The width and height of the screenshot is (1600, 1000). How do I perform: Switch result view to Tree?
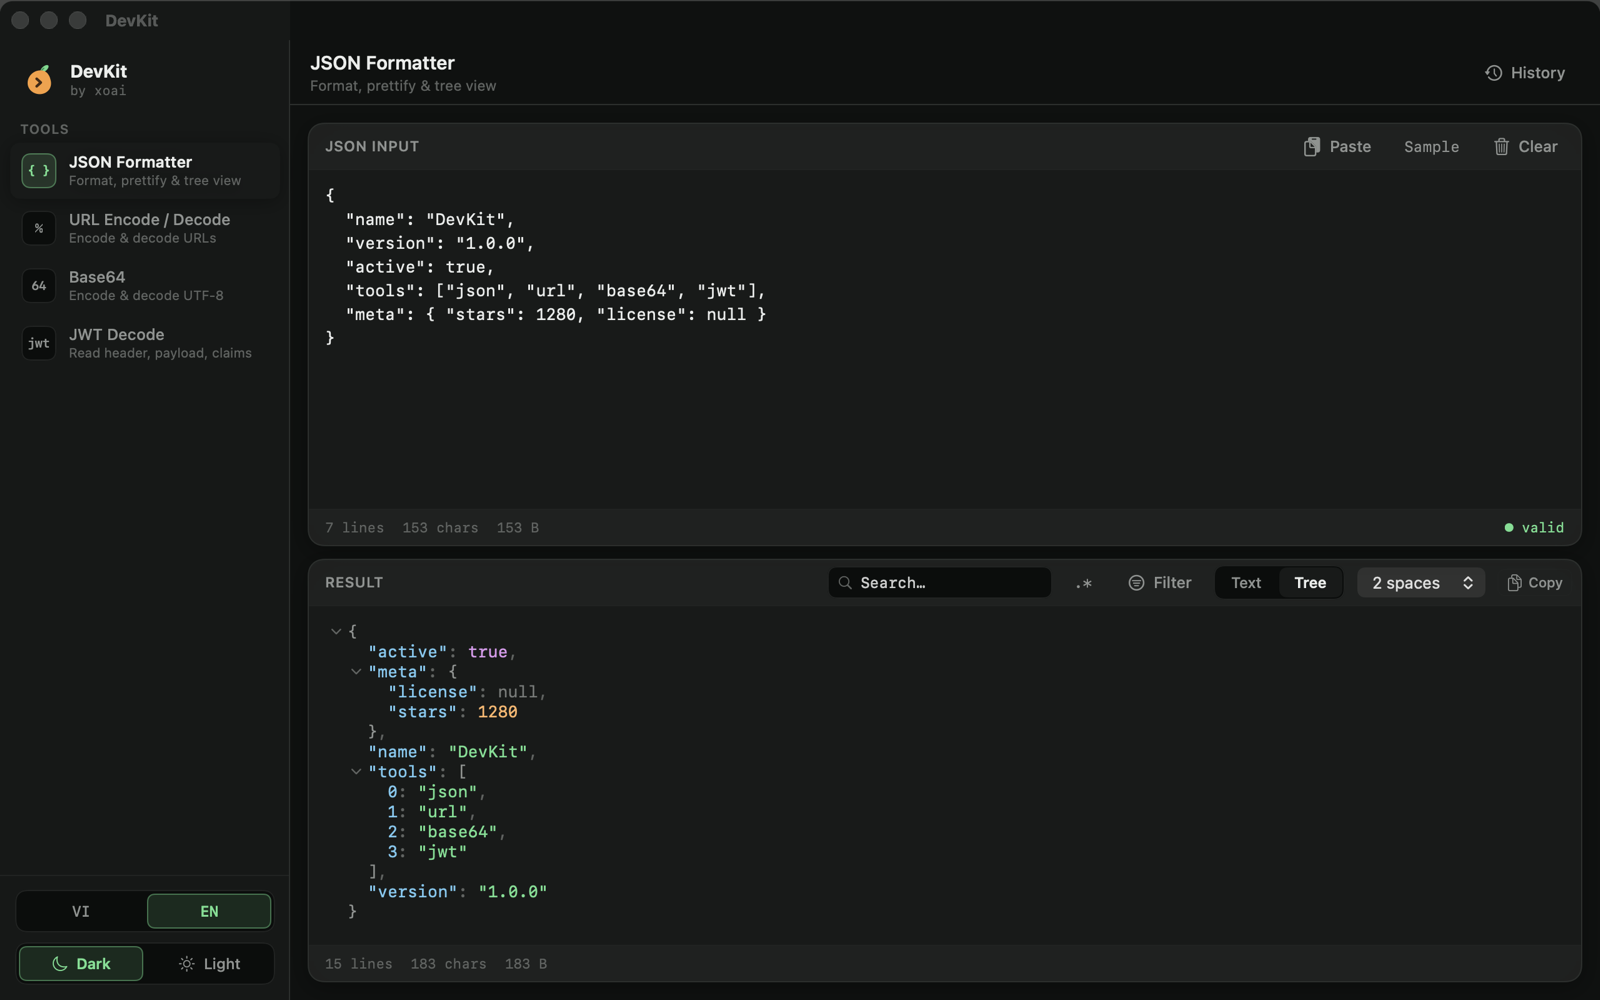coord(1310,583)
